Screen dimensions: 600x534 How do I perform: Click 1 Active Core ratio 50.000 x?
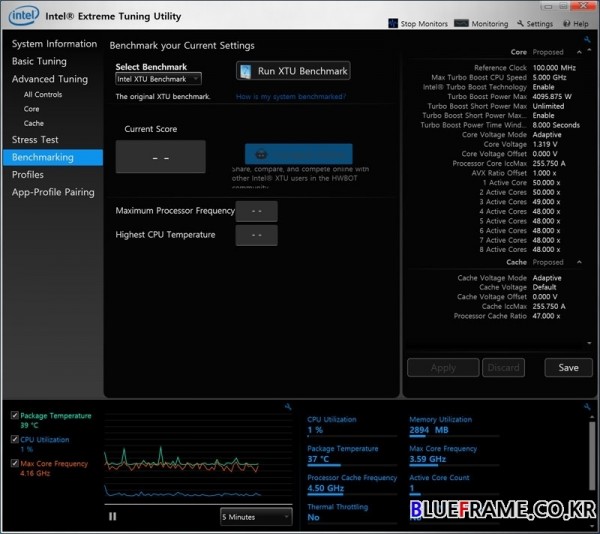546,182
